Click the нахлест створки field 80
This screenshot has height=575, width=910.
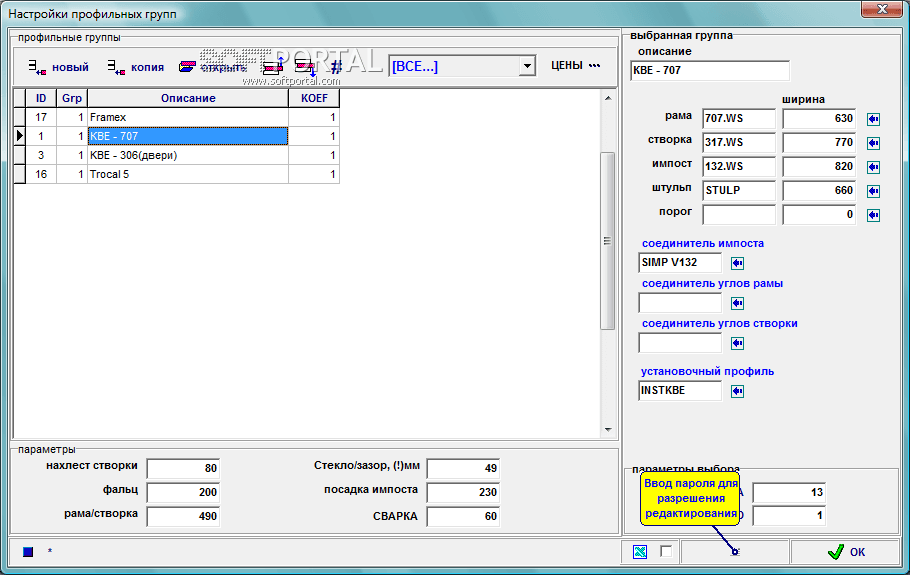click(183, 468)
